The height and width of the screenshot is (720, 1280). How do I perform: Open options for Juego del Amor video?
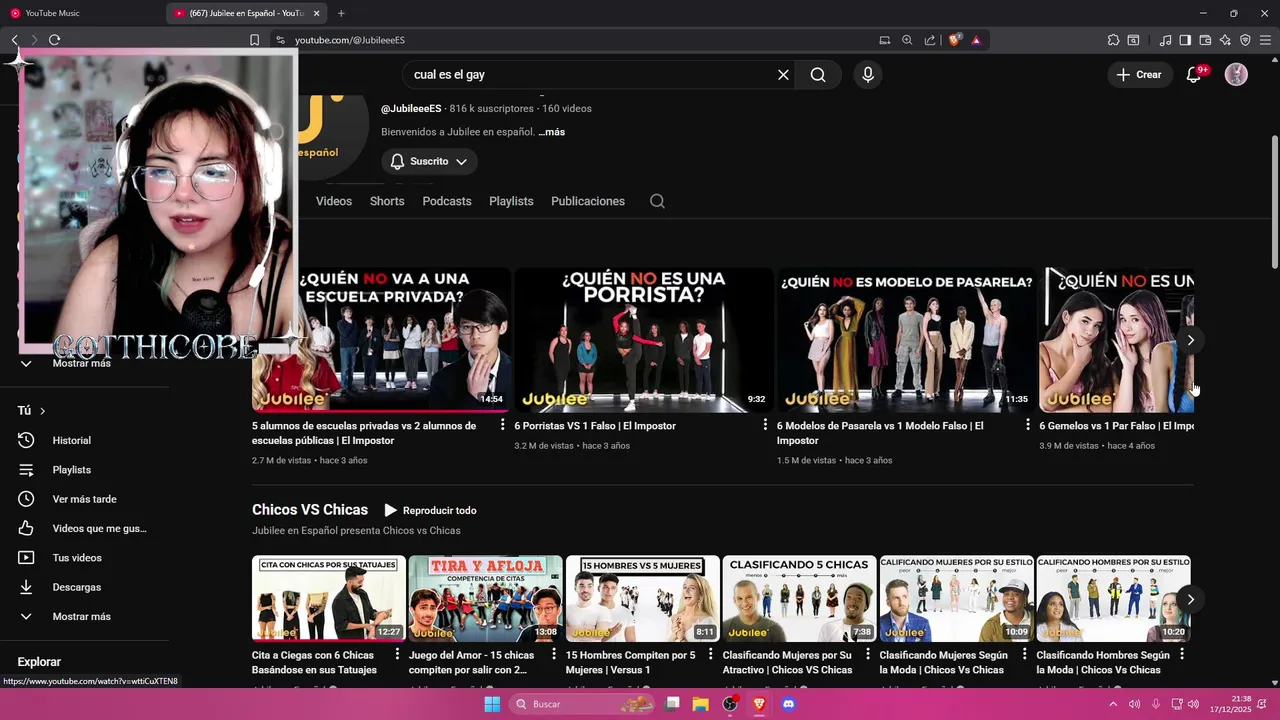click(x=554, y=655)
